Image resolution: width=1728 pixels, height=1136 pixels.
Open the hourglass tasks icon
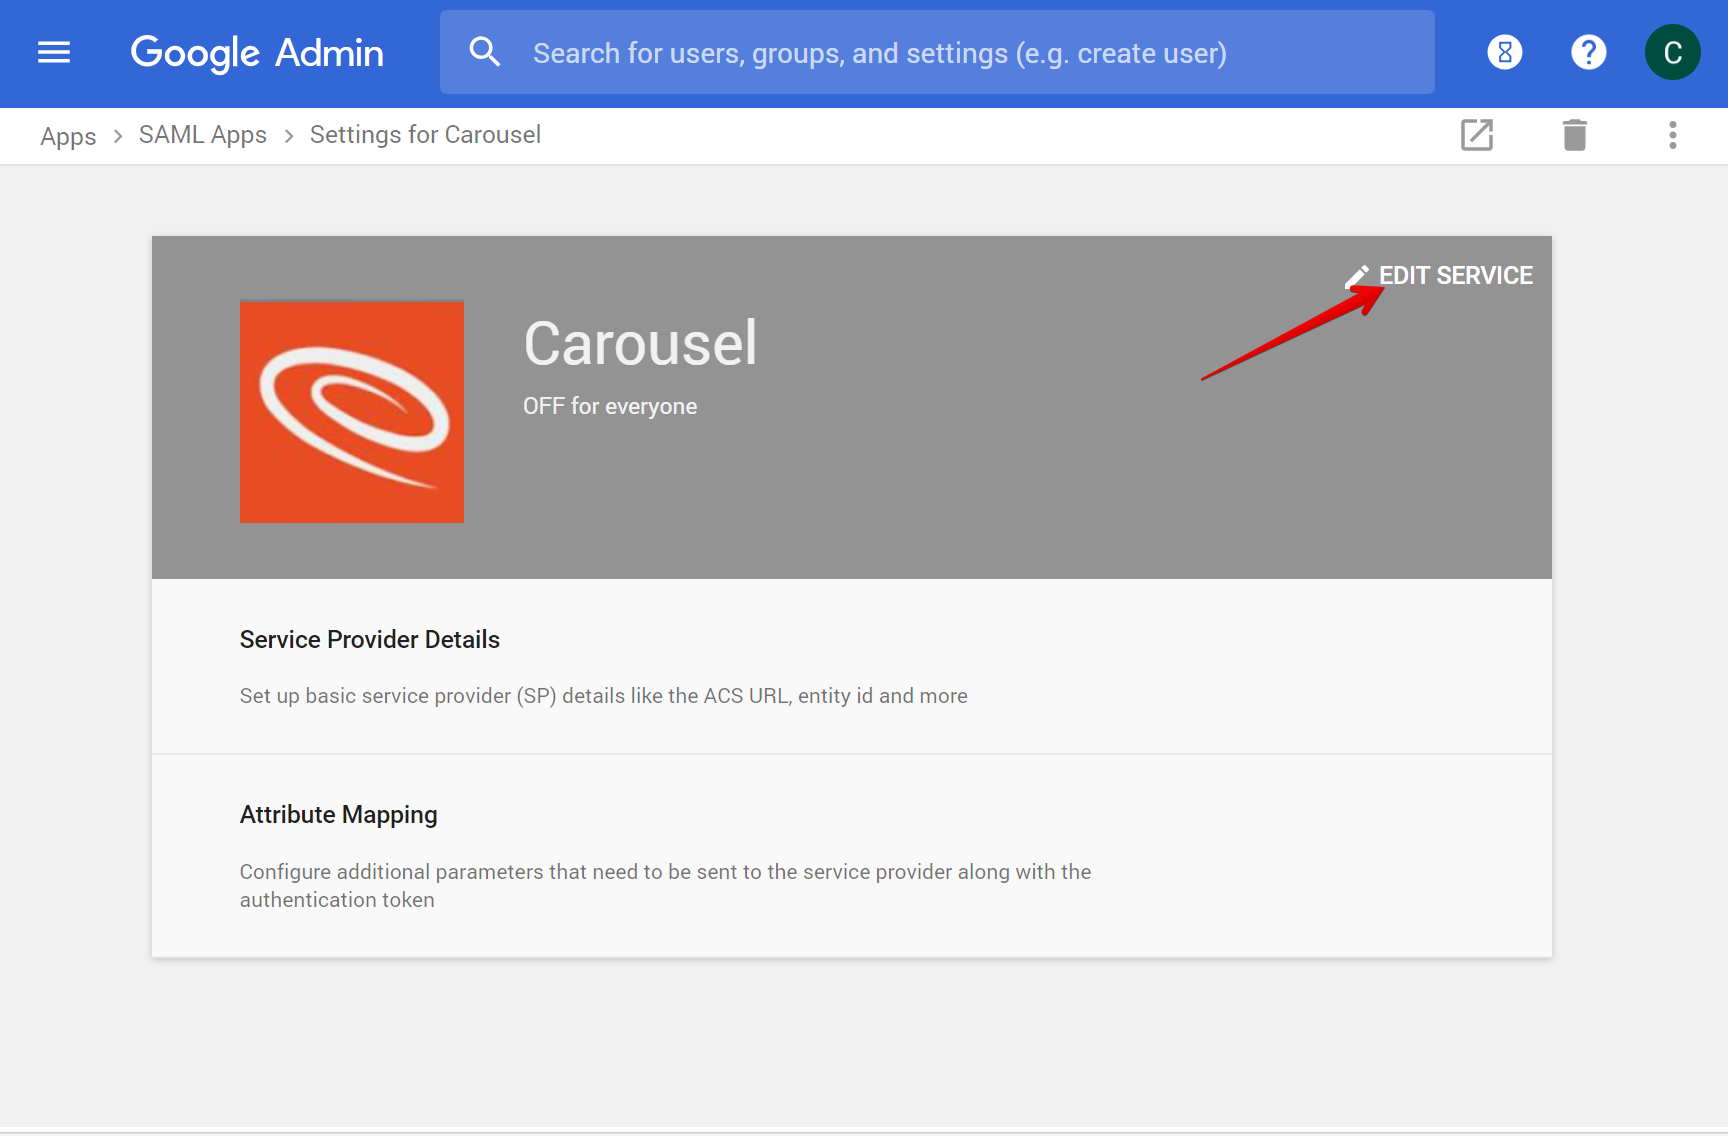tap(1505, 52)
